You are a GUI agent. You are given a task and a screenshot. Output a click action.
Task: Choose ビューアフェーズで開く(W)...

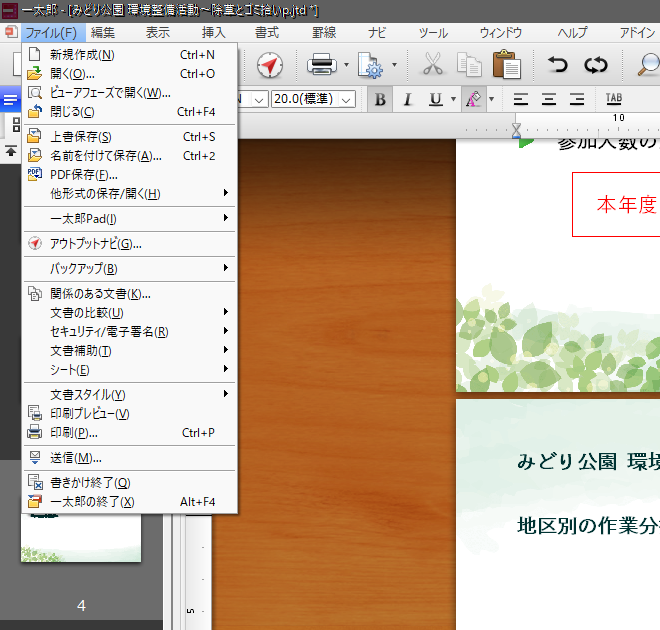coord(130,93)
